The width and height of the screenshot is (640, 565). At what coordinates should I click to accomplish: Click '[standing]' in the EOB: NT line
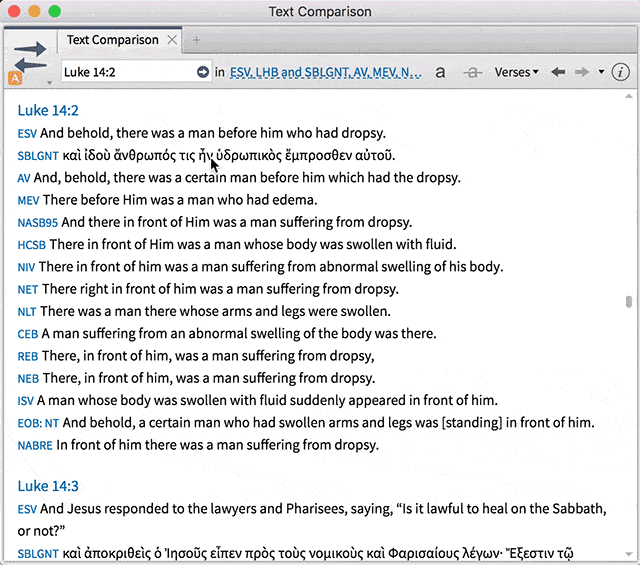472,423
